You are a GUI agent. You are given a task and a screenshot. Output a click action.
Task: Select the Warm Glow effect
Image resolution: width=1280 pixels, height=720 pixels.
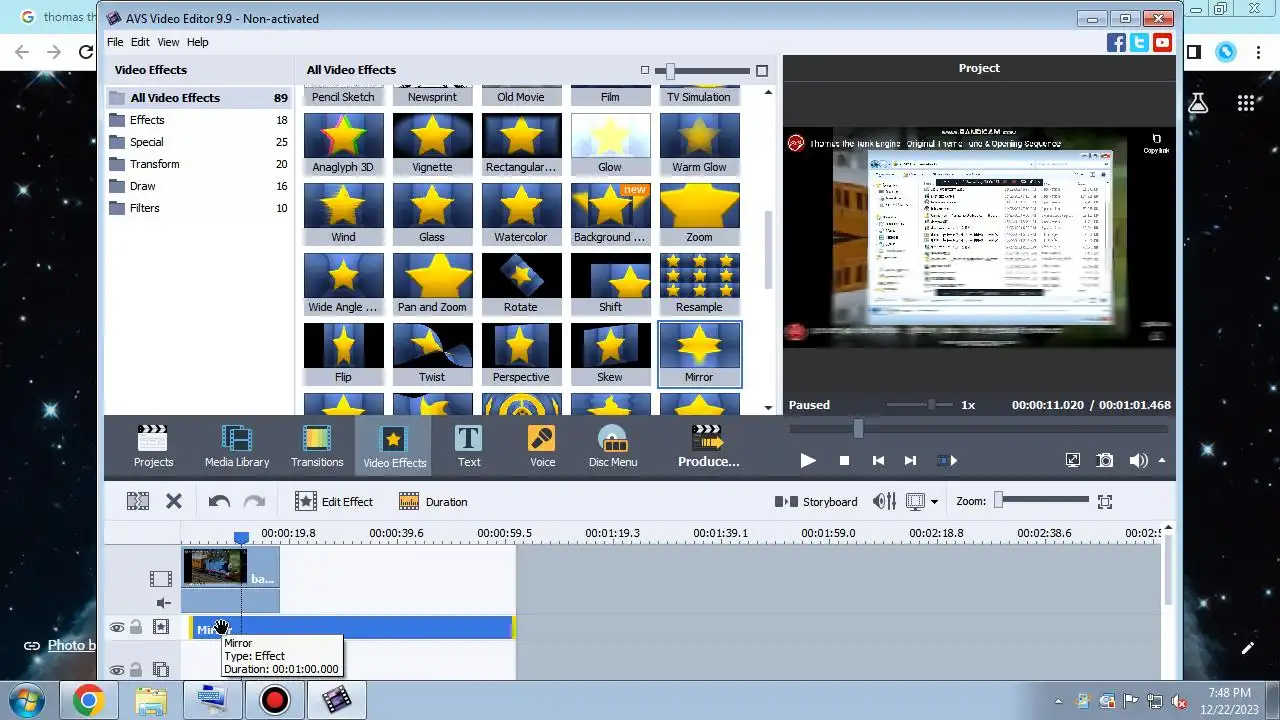(699, 143)
